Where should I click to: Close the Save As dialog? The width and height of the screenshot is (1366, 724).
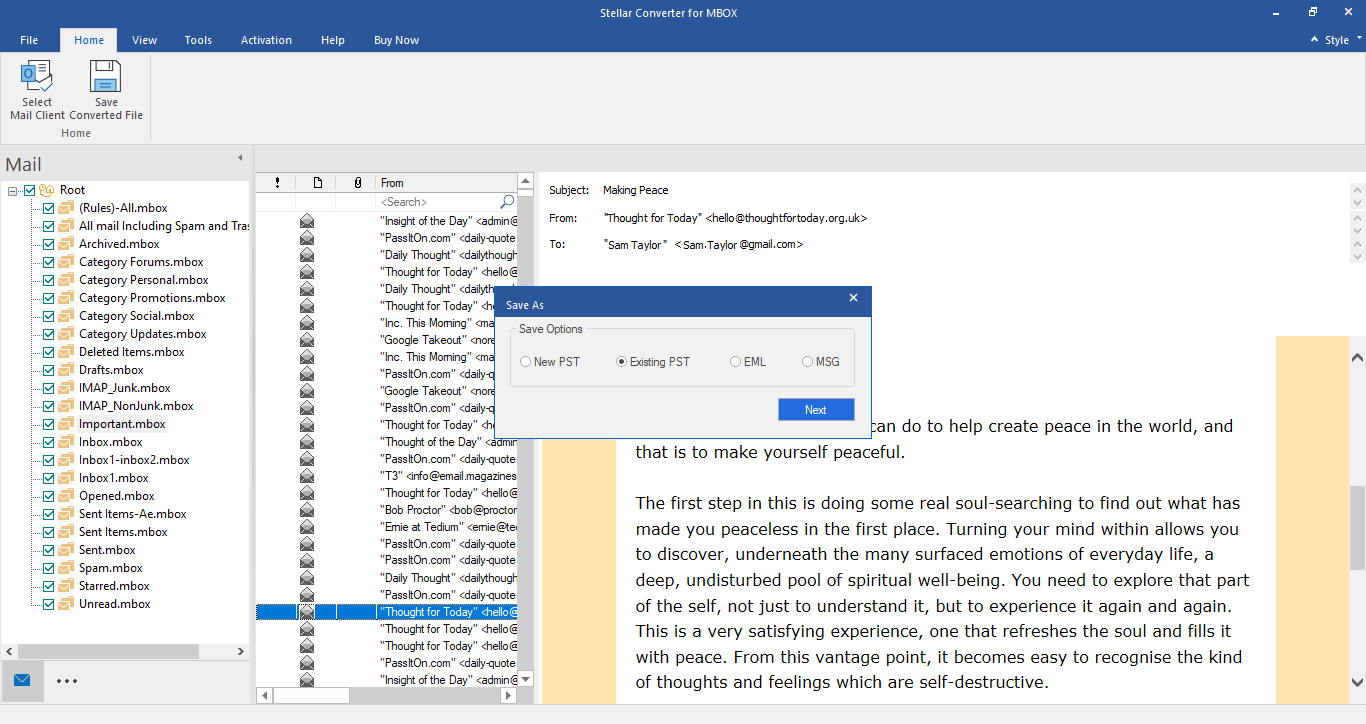[853, 298]
